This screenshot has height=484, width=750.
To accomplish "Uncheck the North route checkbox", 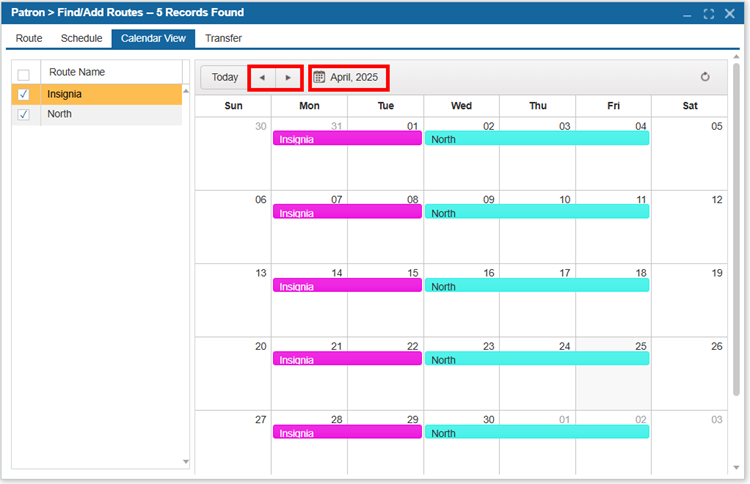I will click(x=24, y=115).
